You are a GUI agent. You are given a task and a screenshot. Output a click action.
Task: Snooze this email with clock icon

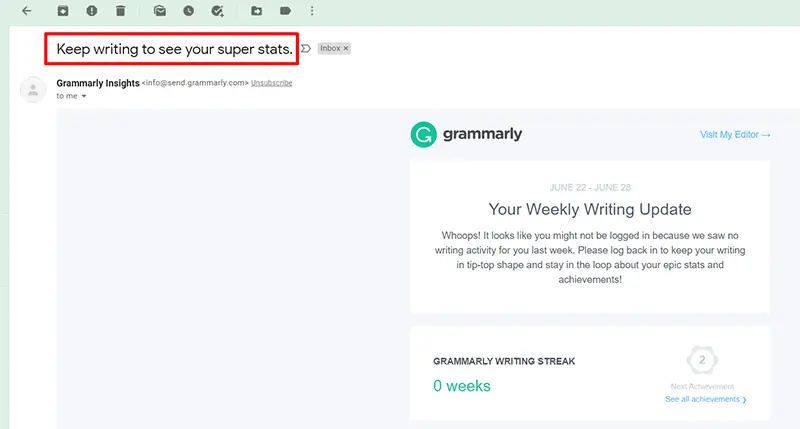point(188,11)
